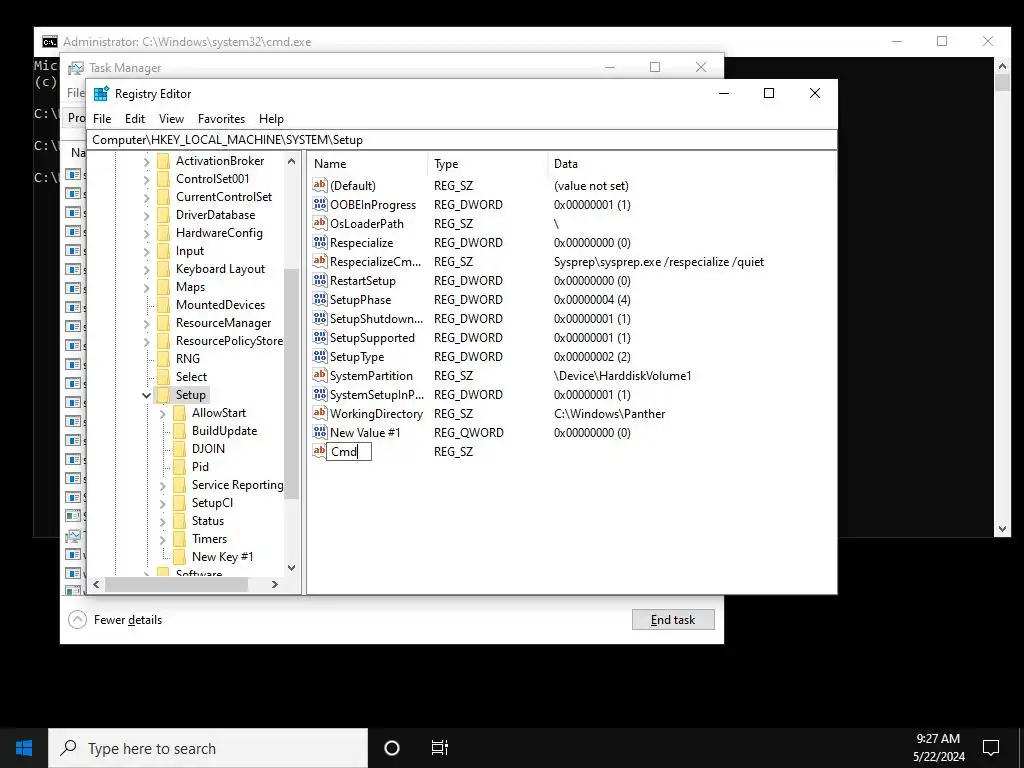Click the cmd.exe title bar icon
The height and width of the screenshot is (768, 1024).
(x=50, y=42)
